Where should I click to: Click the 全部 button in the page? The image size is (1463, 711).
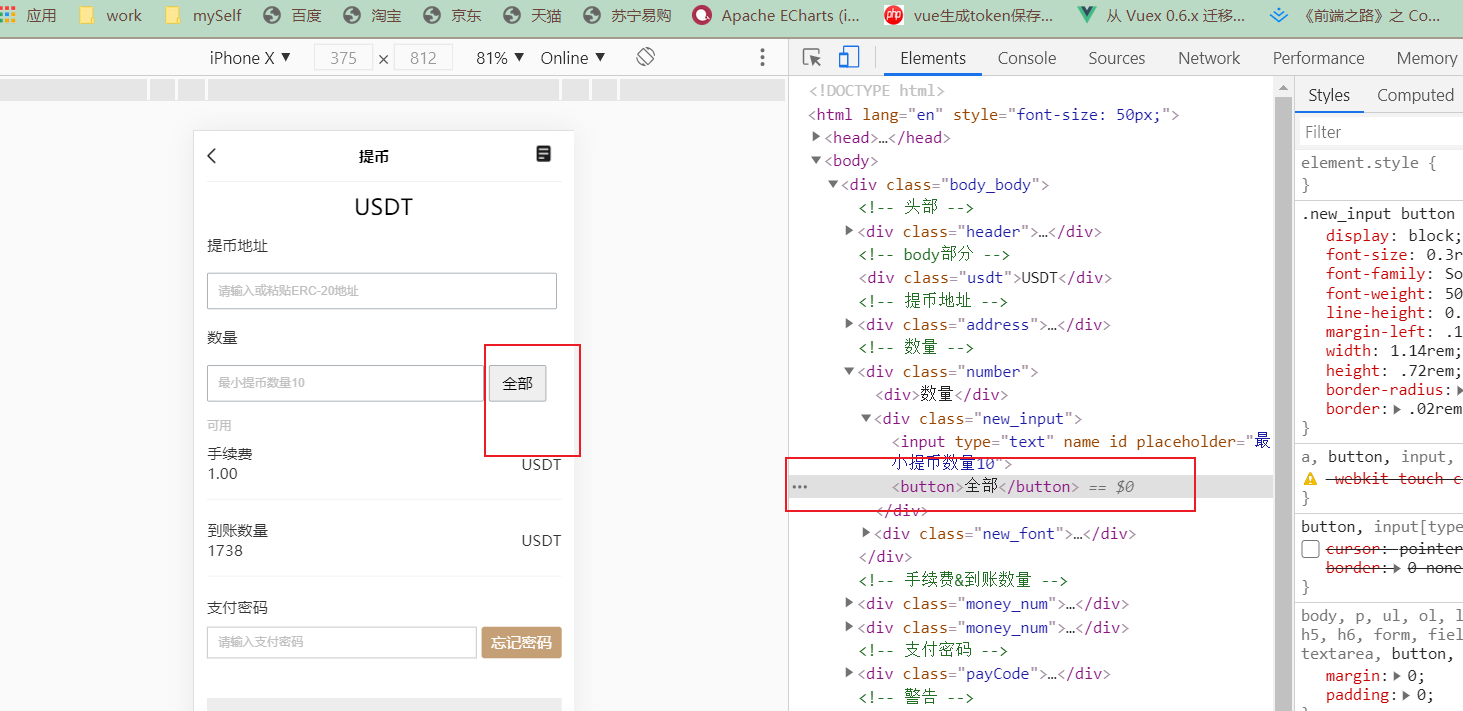coord(517,383)
